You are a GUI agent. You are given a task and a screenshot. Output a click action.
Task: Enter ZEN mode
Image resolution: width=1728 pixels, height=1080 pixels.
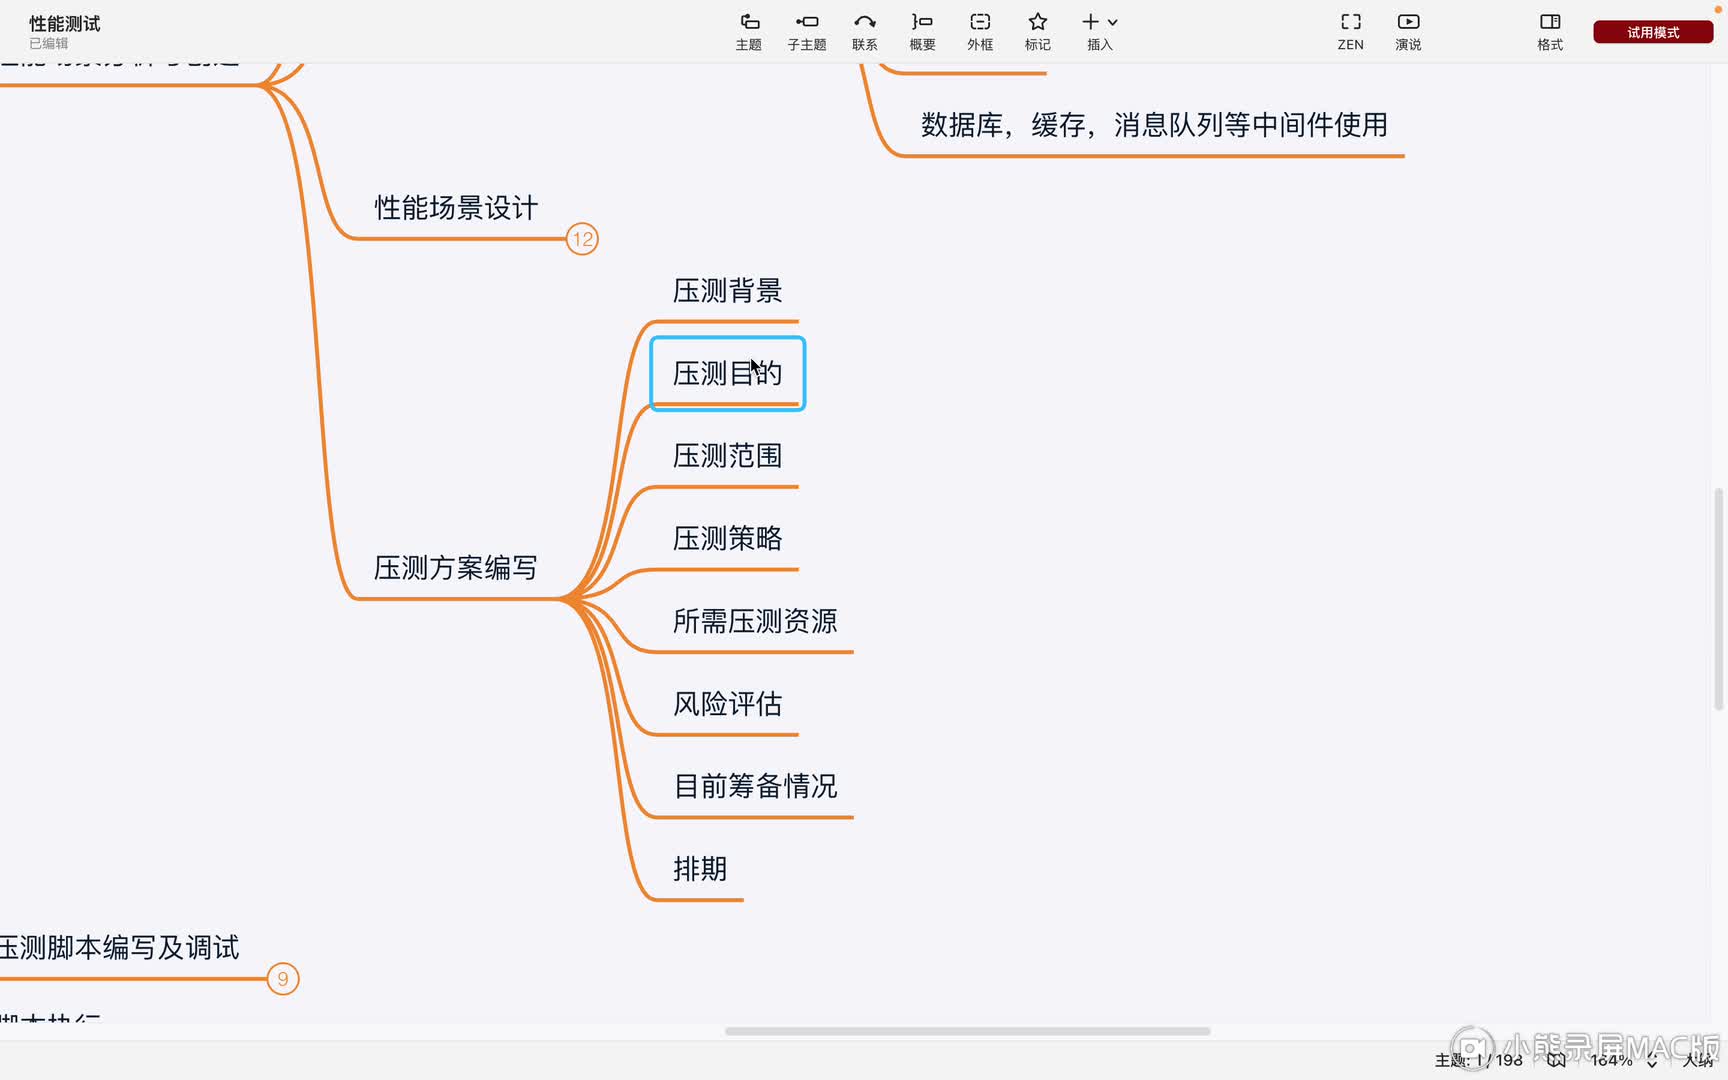click(x=1350, y=31)
